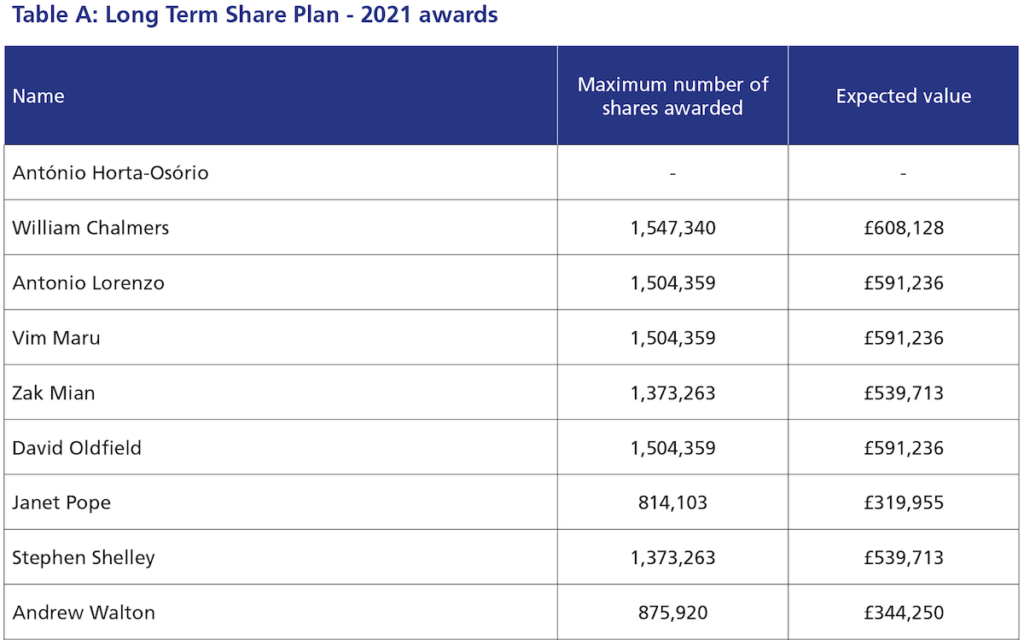Select Vim Maru's shares figure 1,504,359
Screen dimensions: 1024x640
coord(672,338)
